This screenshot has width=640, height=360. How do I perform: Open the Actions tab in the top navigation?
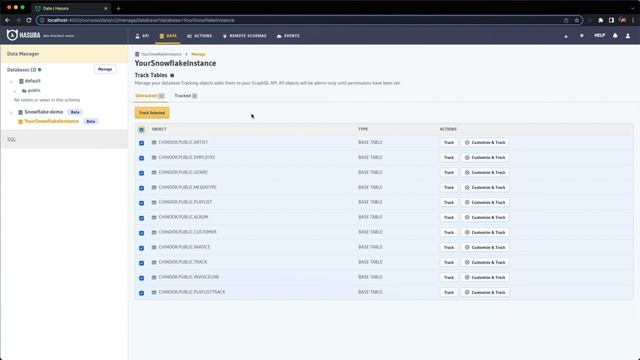(x=200, y=36)
